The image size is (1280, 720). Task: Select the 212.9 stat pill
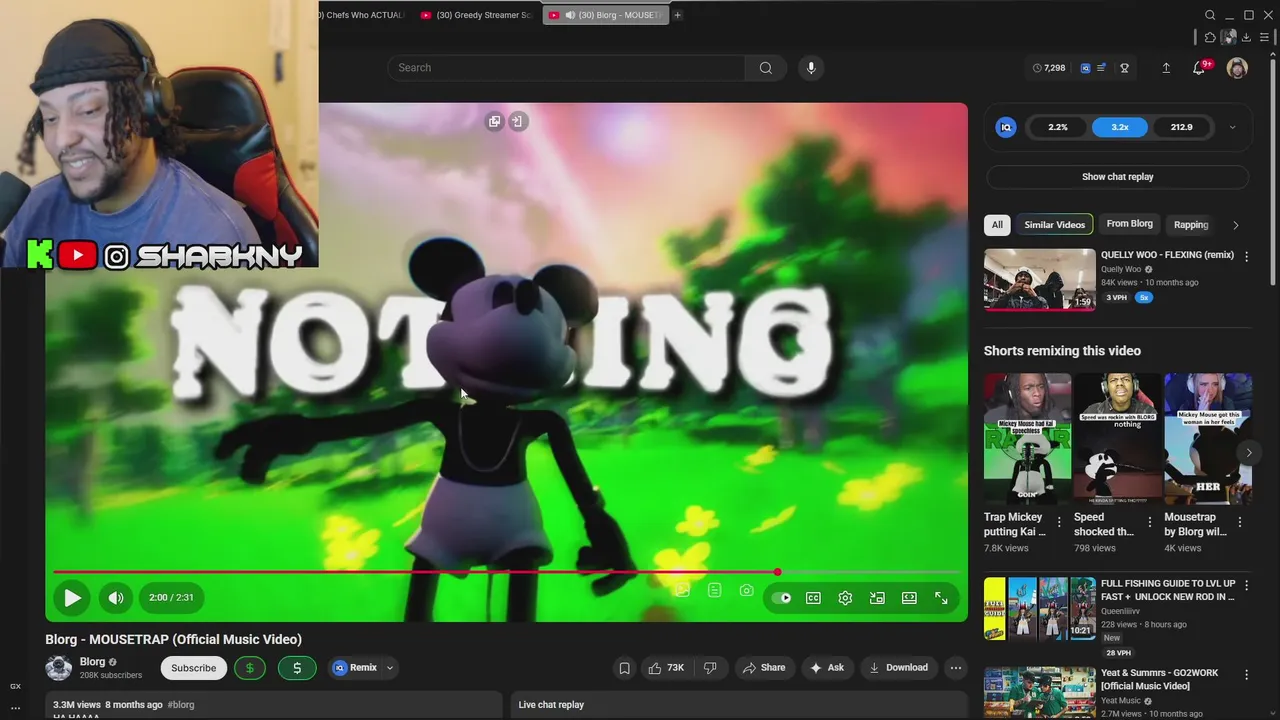click(x=1182, y=127)
